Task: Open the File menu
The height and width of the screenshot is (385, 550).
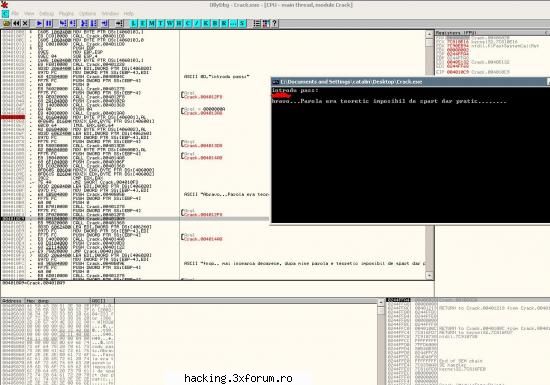Action: [15, 13]
